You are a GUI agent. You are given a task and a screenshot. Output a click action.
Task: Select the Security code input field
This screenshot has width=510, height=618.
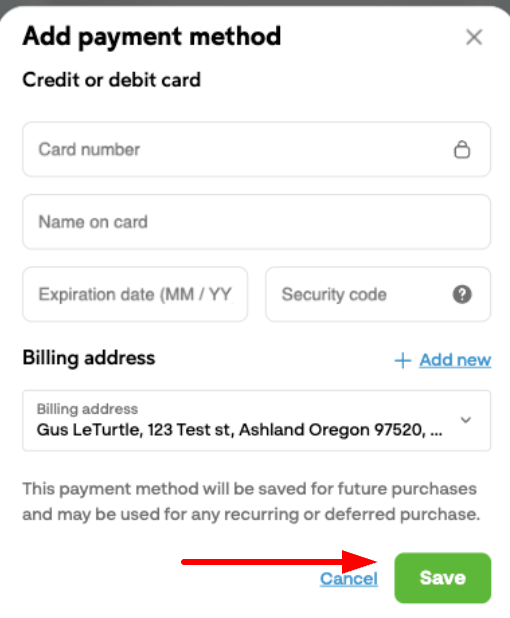coord(378,294)
